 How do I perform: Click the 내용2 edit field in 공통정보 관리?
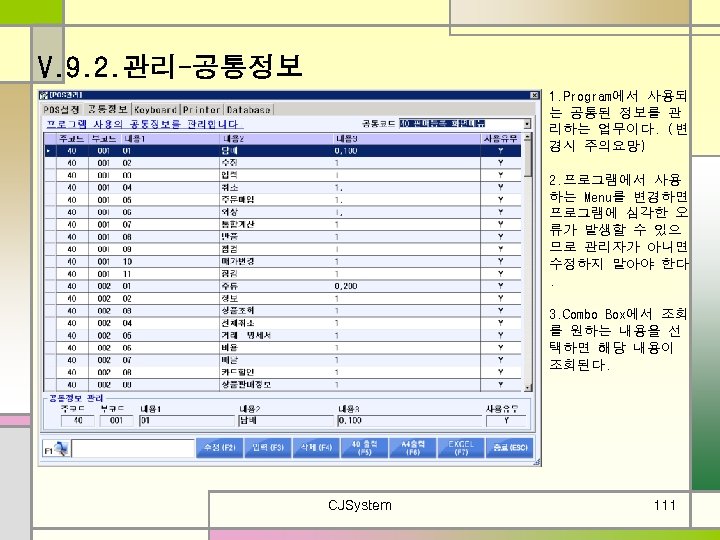pos(286,421)
